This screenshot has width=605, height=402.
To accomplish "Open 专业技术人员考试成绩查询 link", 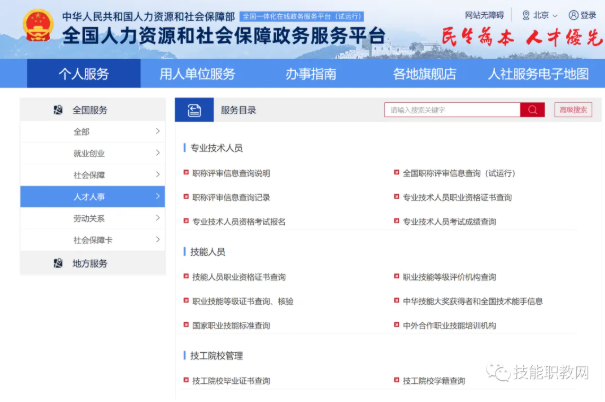I will point(450,221).
